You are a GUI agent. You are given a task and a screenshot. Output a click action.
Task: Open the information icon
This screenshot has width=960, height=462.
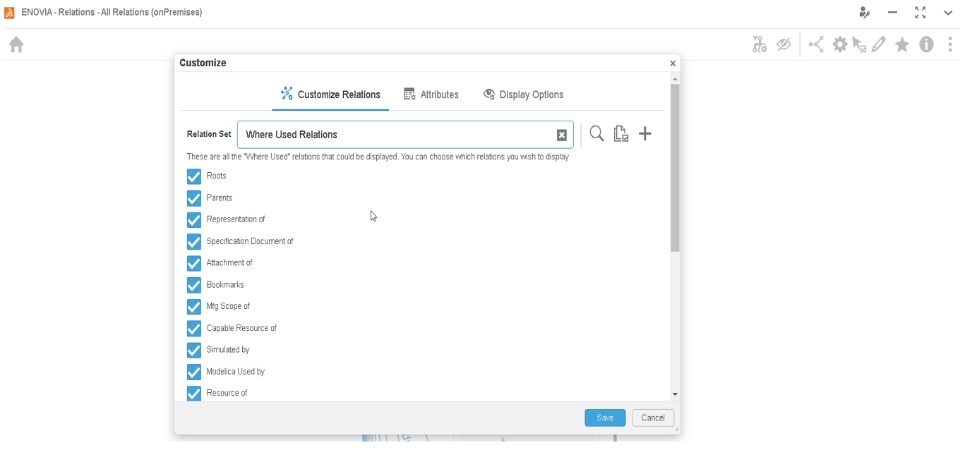point(926,45)
